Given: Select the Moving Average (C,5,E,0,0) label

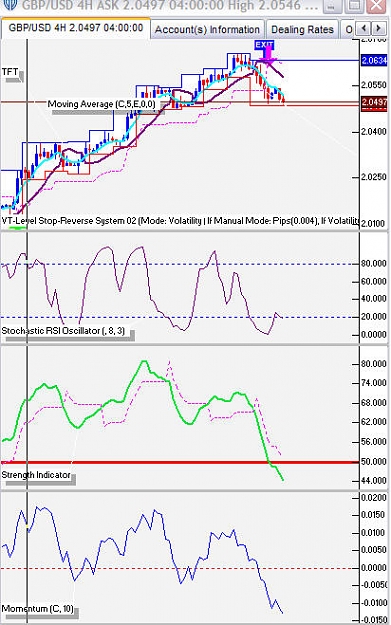Looking at the screenshot, I should 102,104.
